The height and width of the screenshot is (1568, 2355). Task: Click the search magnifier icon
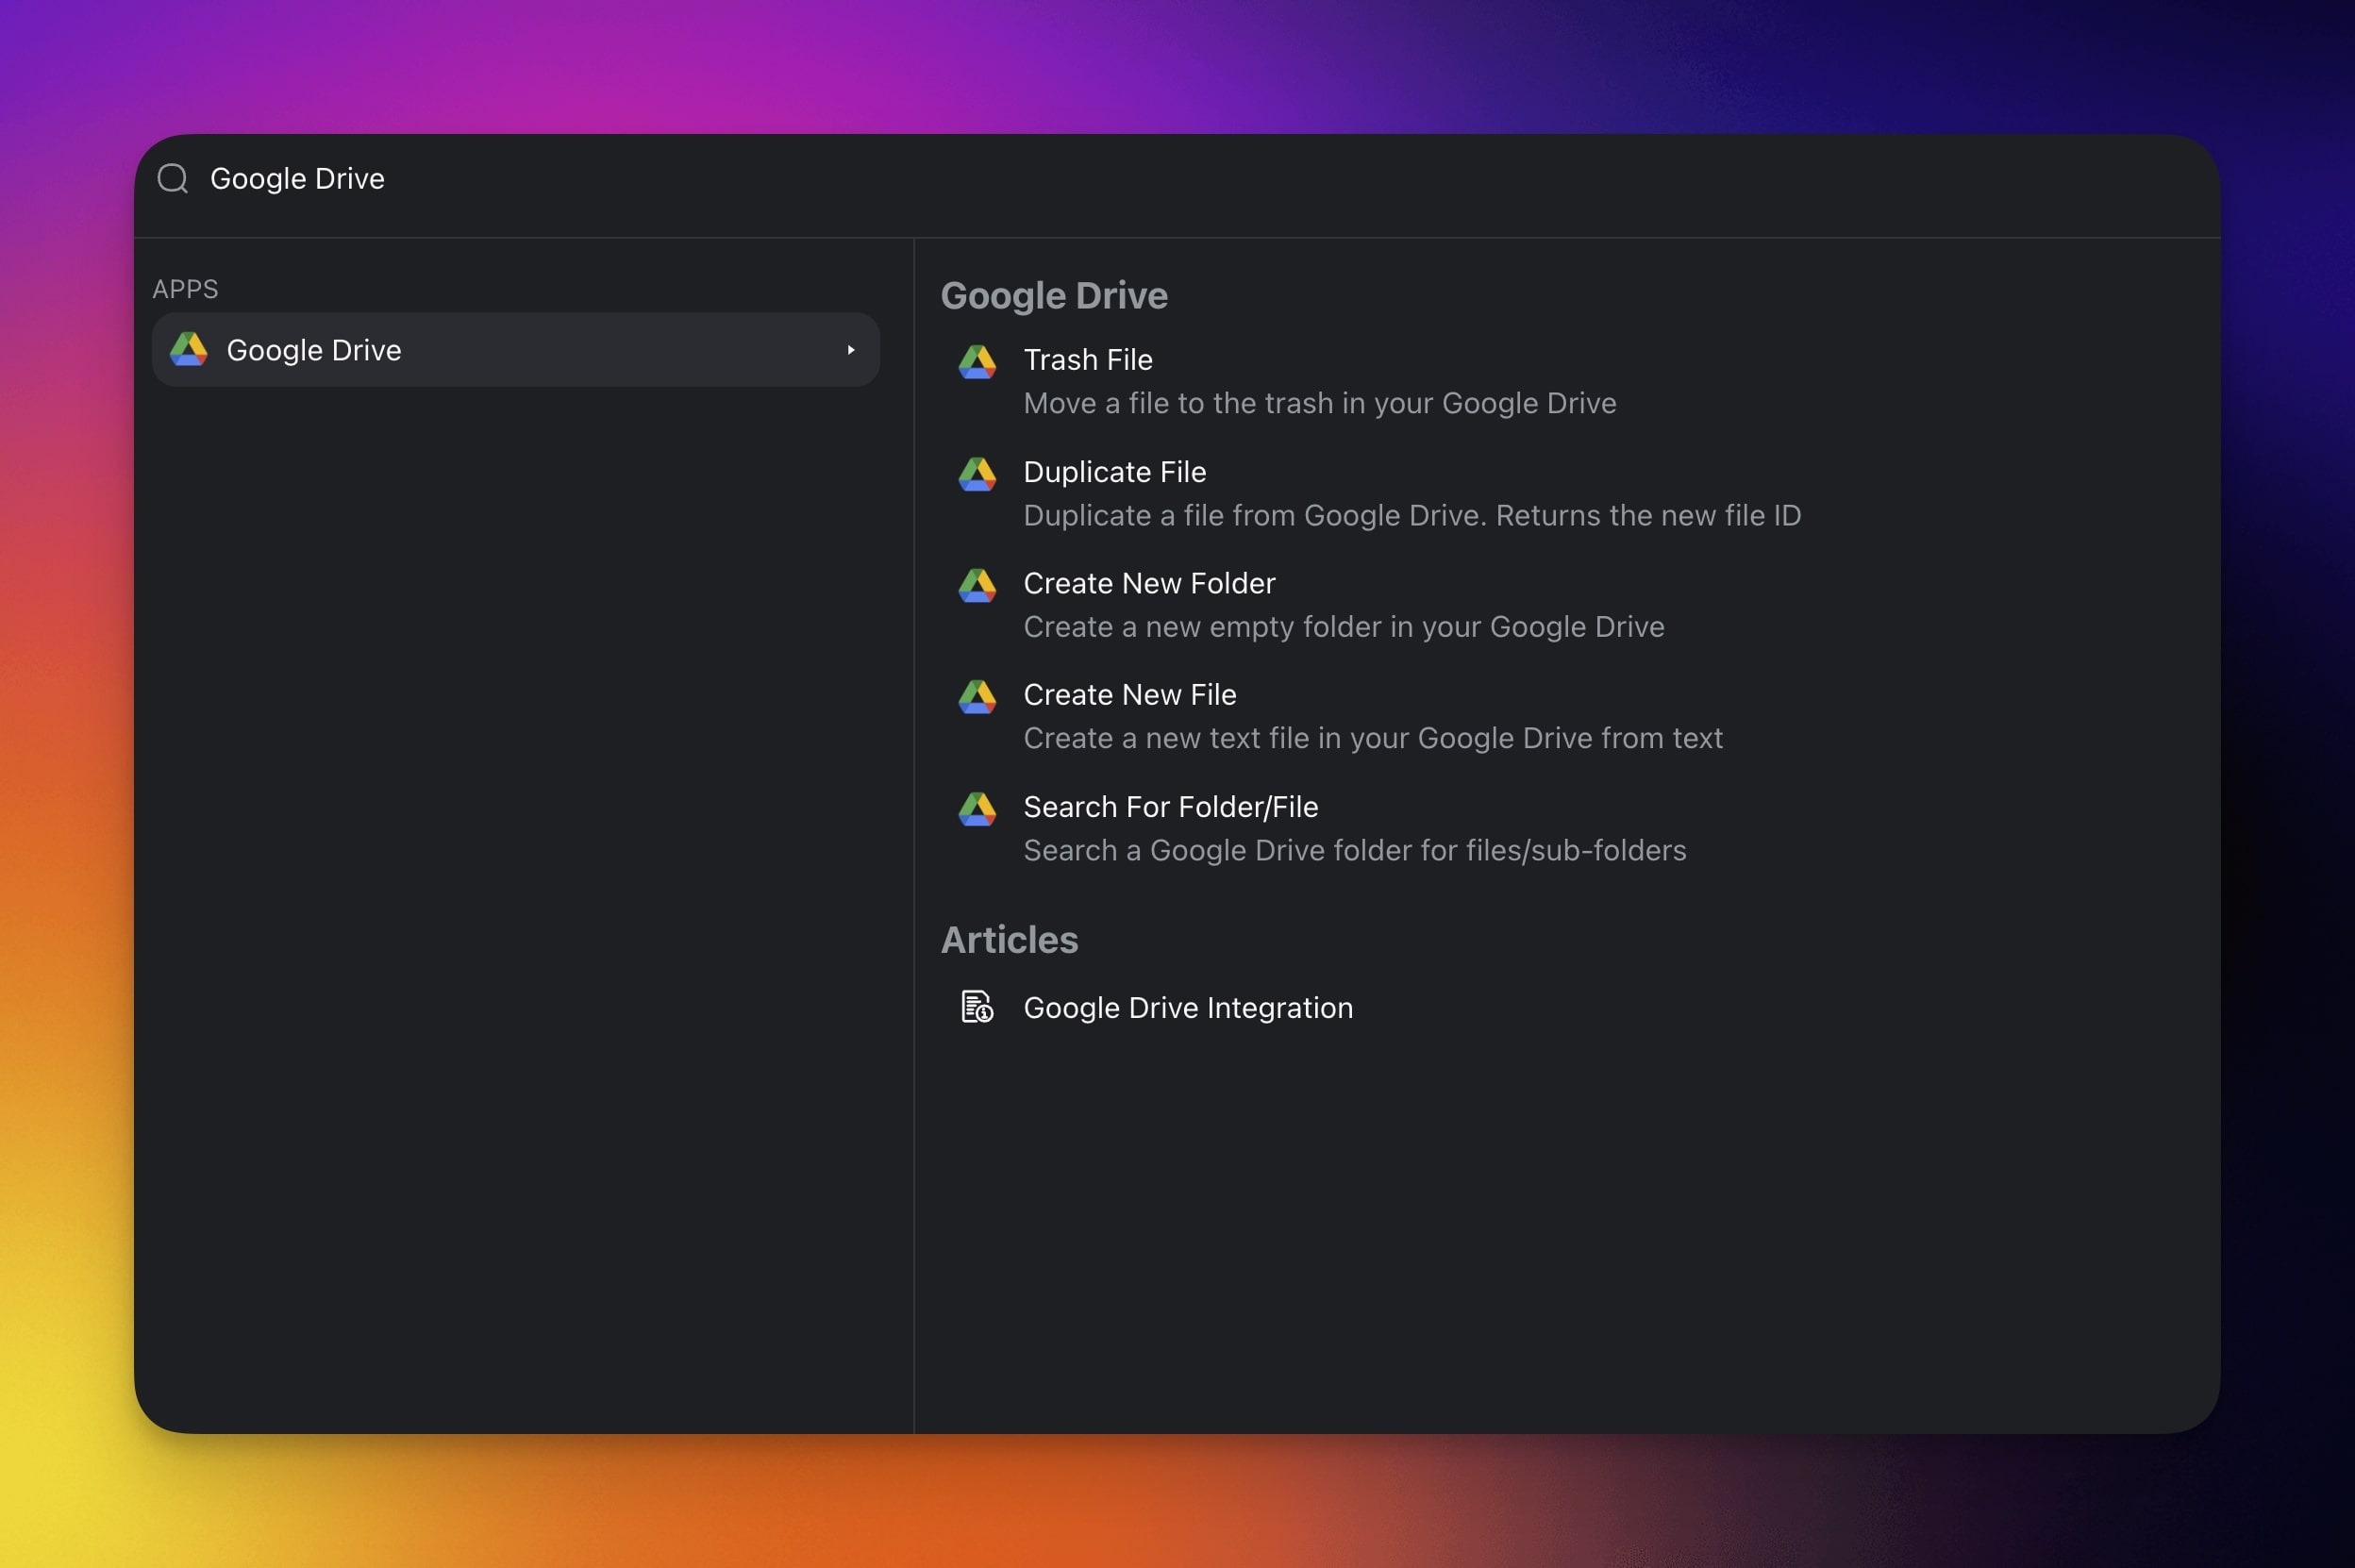173,178
